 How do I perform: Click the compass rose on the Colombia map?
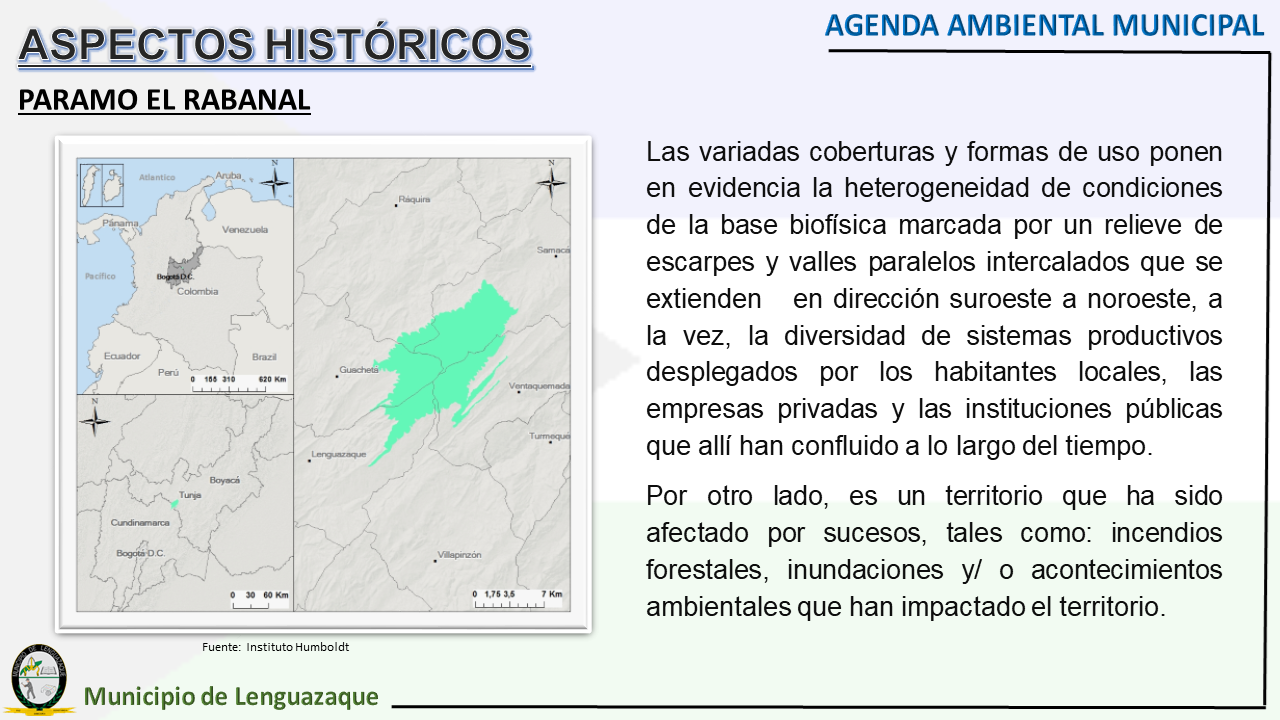[x=277, y=180]
